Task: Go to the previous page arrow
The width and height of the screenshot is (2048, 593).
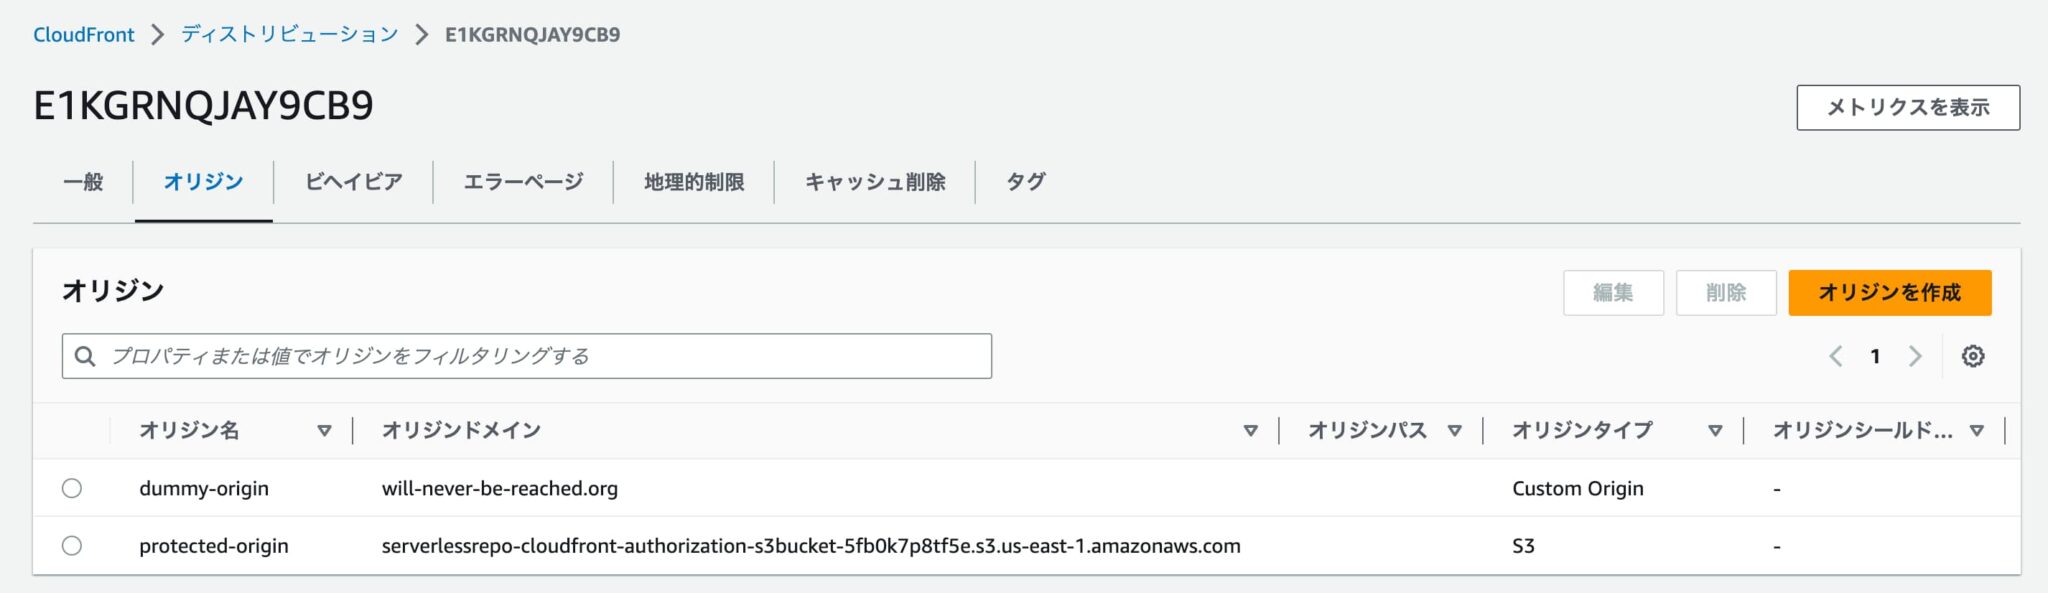Action: pos(1836,356)
